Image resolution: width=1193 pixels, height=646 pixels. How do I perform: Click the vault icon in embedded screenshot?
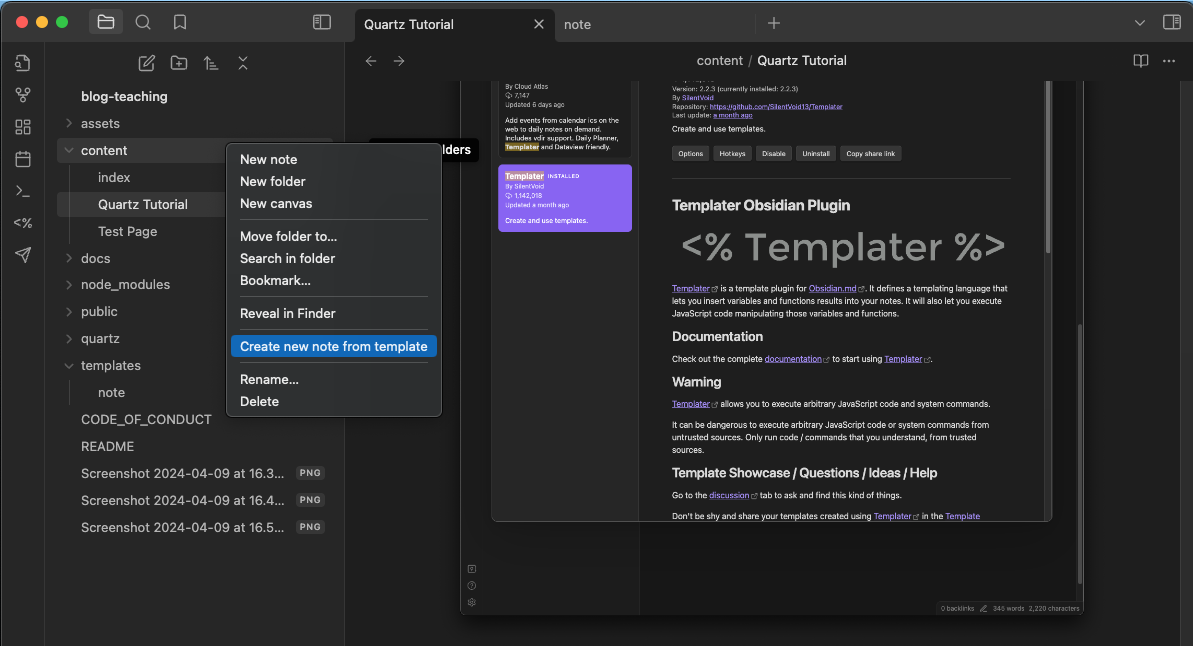click(472, 568)
